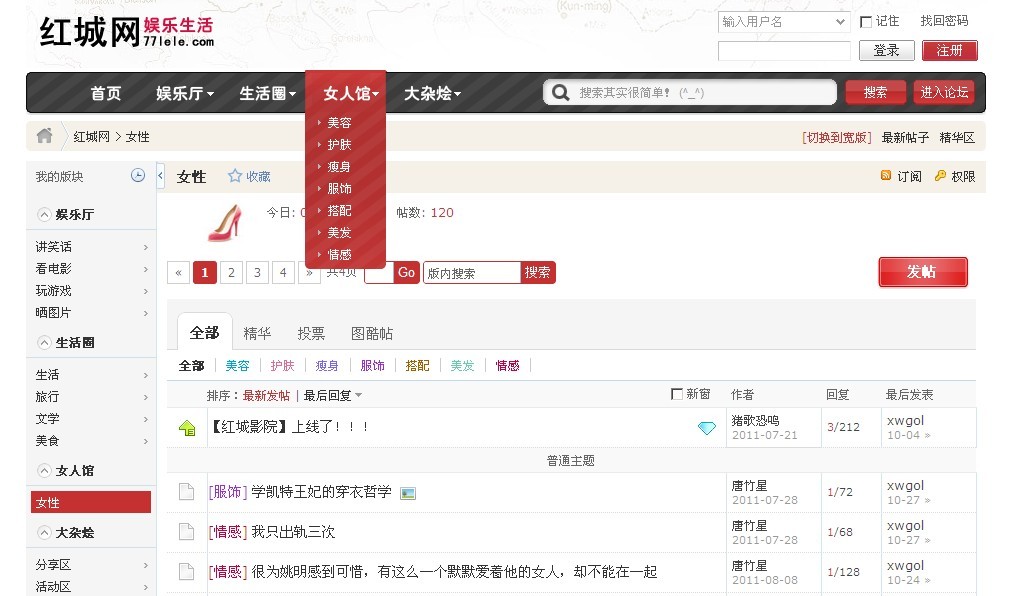
Task: Click the 切换到宽版 link
Action: pos(837,137)
